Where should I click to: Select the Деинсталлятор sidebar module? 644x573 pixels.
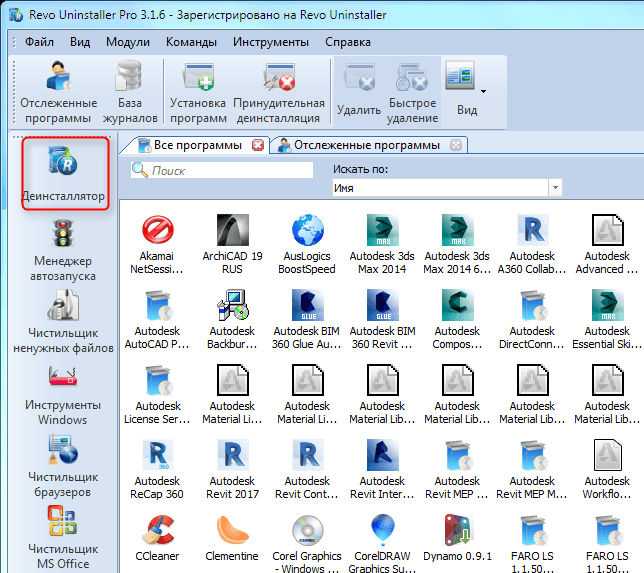point(65,173)
